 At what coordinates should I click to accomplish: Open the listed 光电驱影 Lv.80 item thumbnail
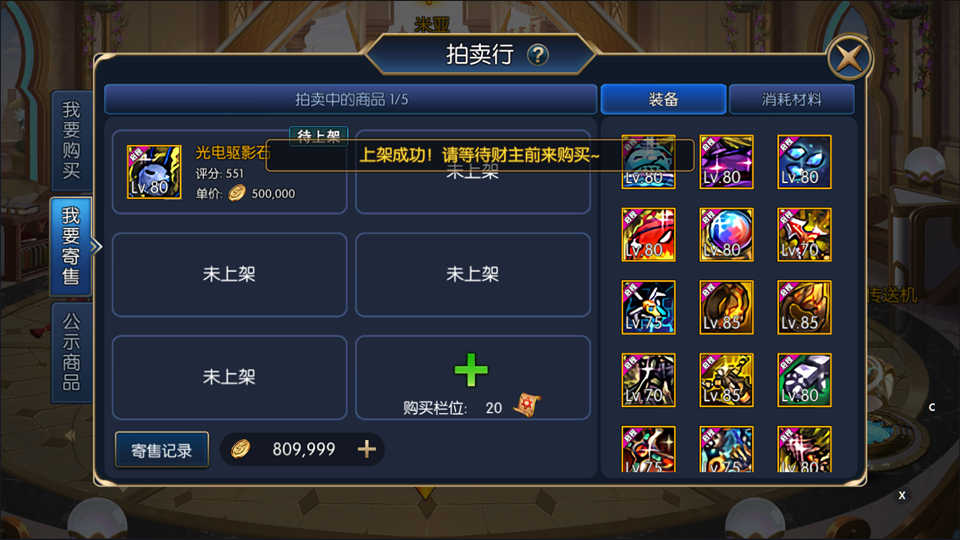[x=154, y=172]
